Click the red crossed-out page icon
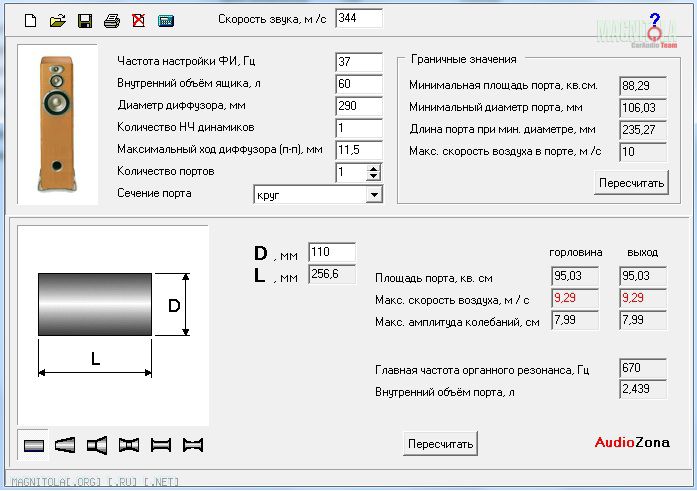The height and width of the screenshot is (491, 697). pos(139,20)
